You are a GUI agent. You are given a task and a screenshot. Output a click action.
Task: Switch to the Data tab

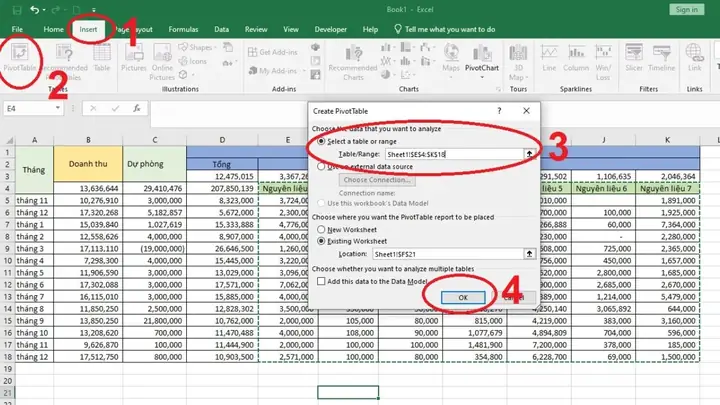221,29
